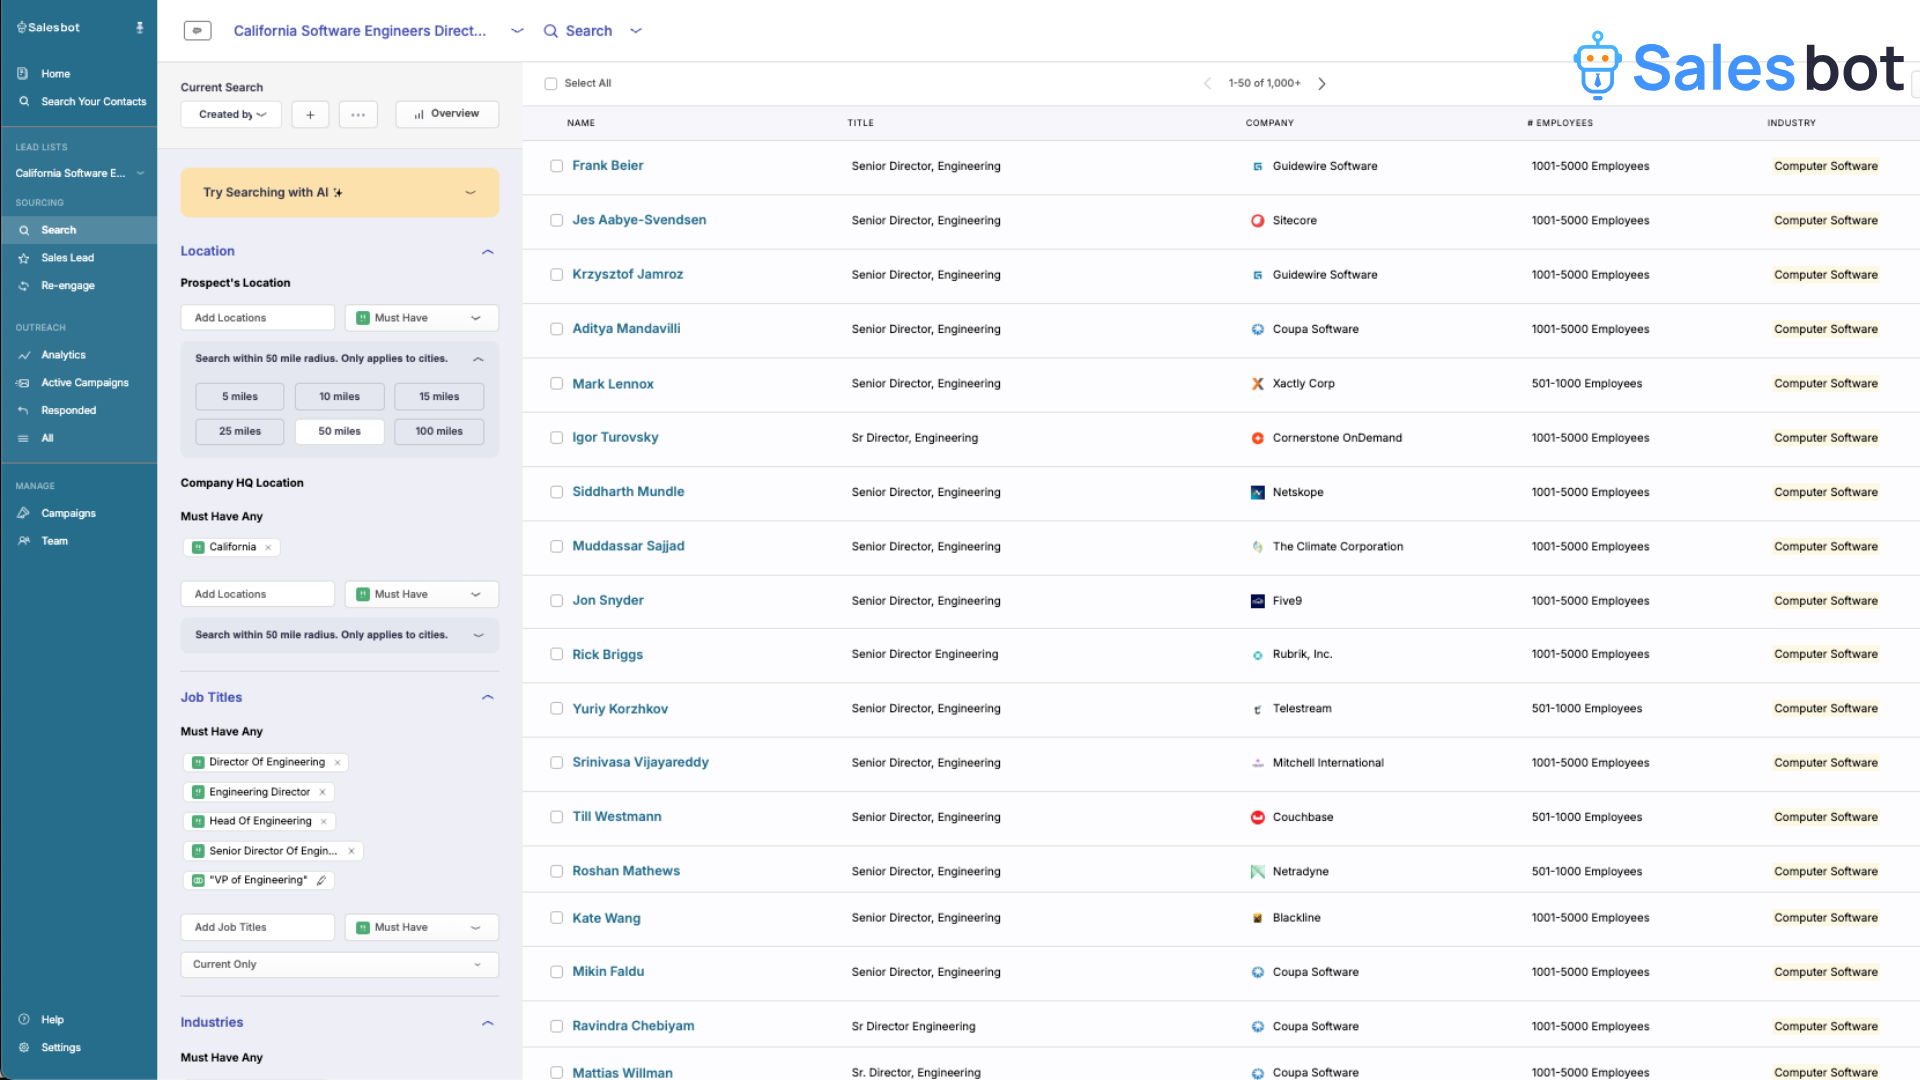This screenshot has width=1920, height=1080.
Task: Open the three-dots more options button
Action: [x=358, y=115]
